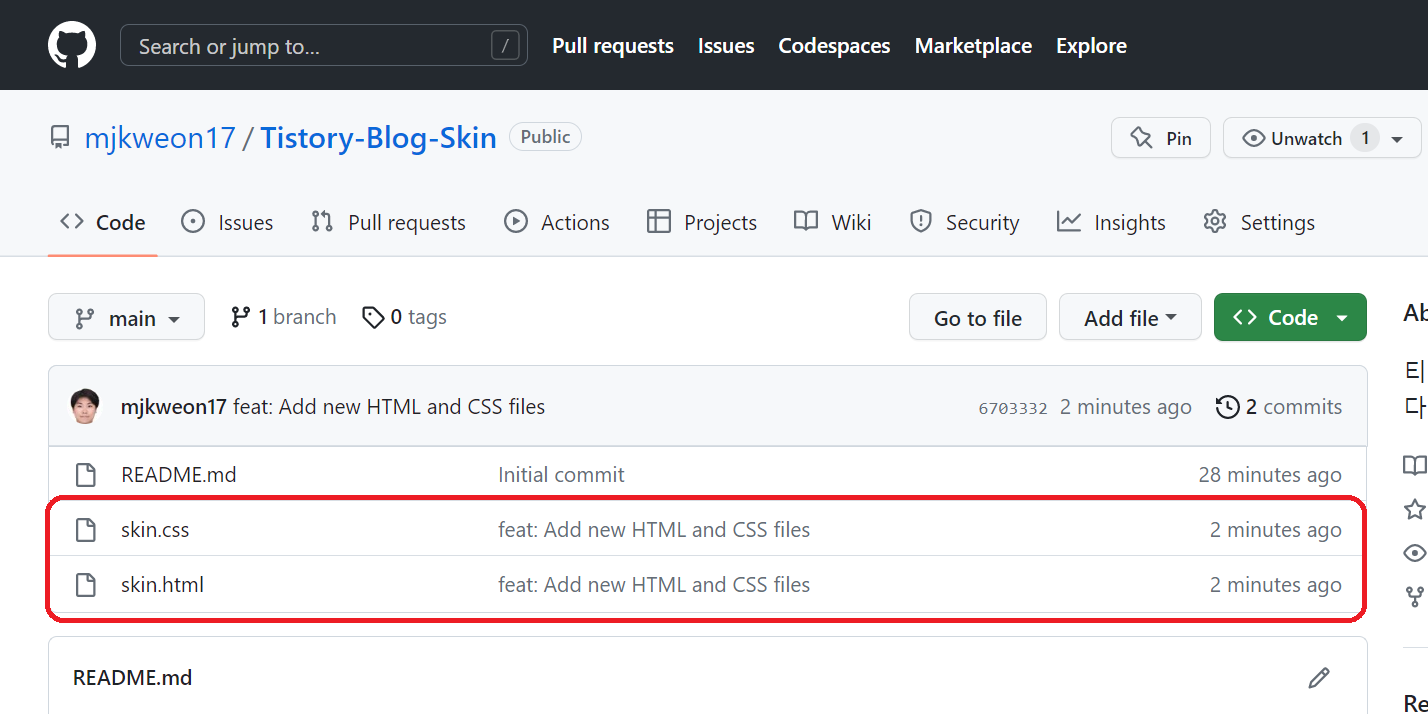Edit README with the pencil icon
Image resolution: width=1428 pixels, height=714 pixels.
point(1319,678)
